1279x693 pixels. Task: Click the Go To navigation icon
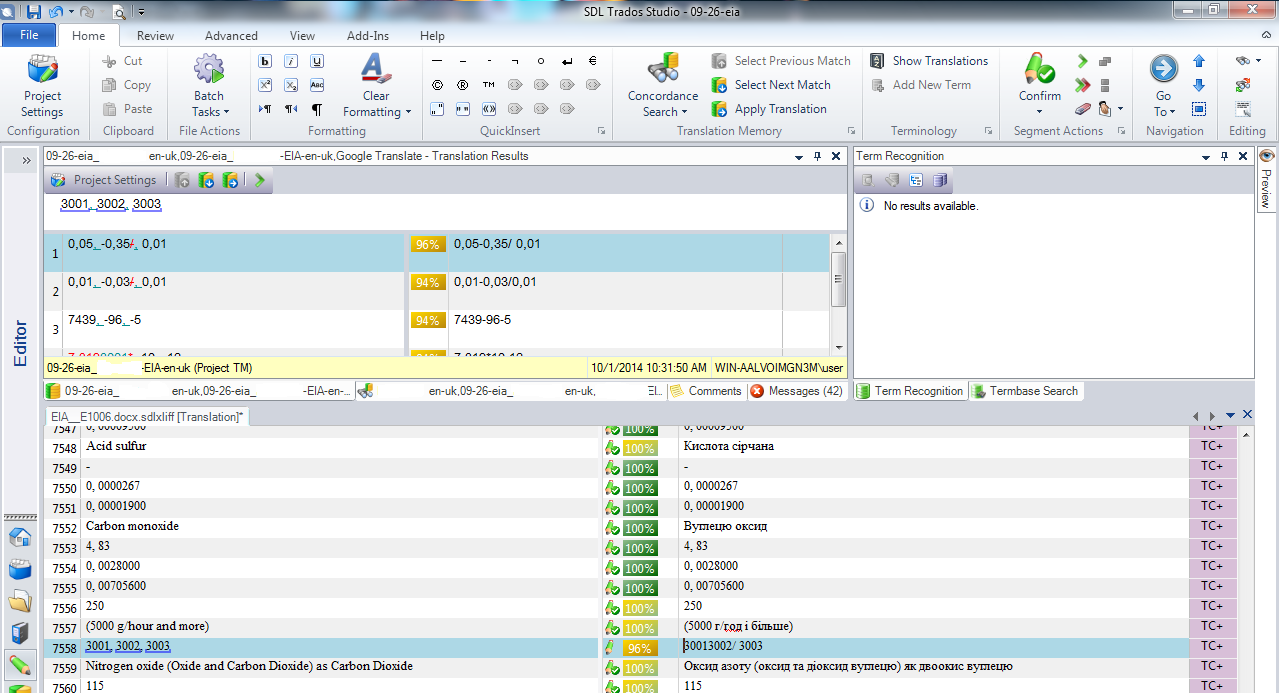pyautogui.click(x=1163, y=71)
